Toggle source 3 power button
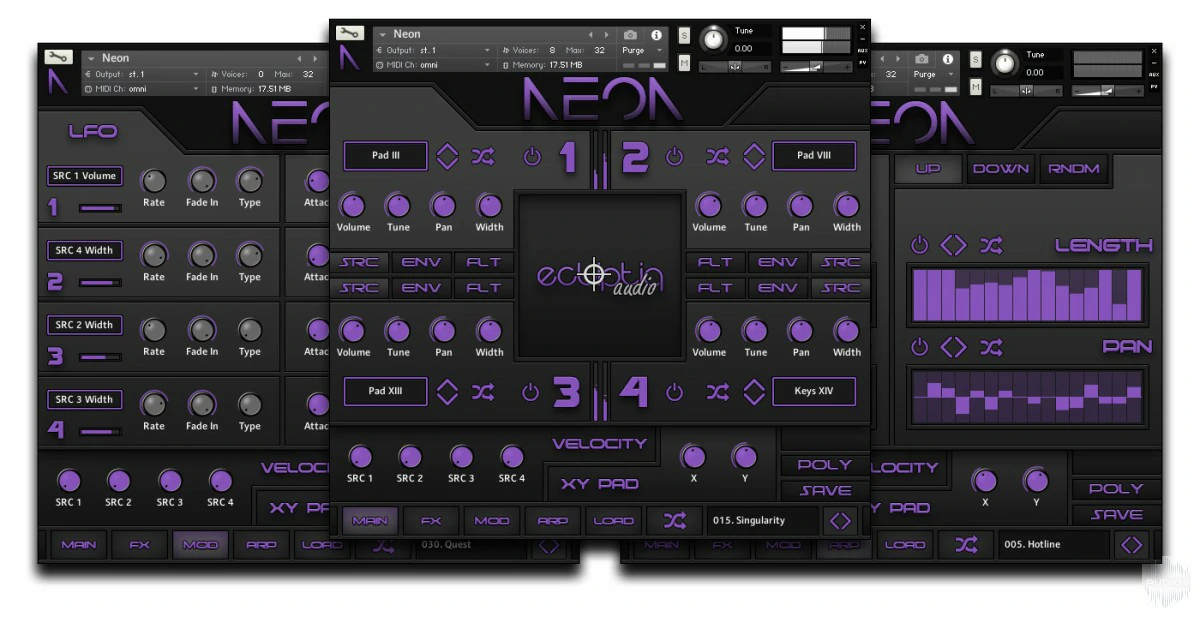Image resolution: width=1200 pixels, height=617 pixels. (x=532, y=392)
